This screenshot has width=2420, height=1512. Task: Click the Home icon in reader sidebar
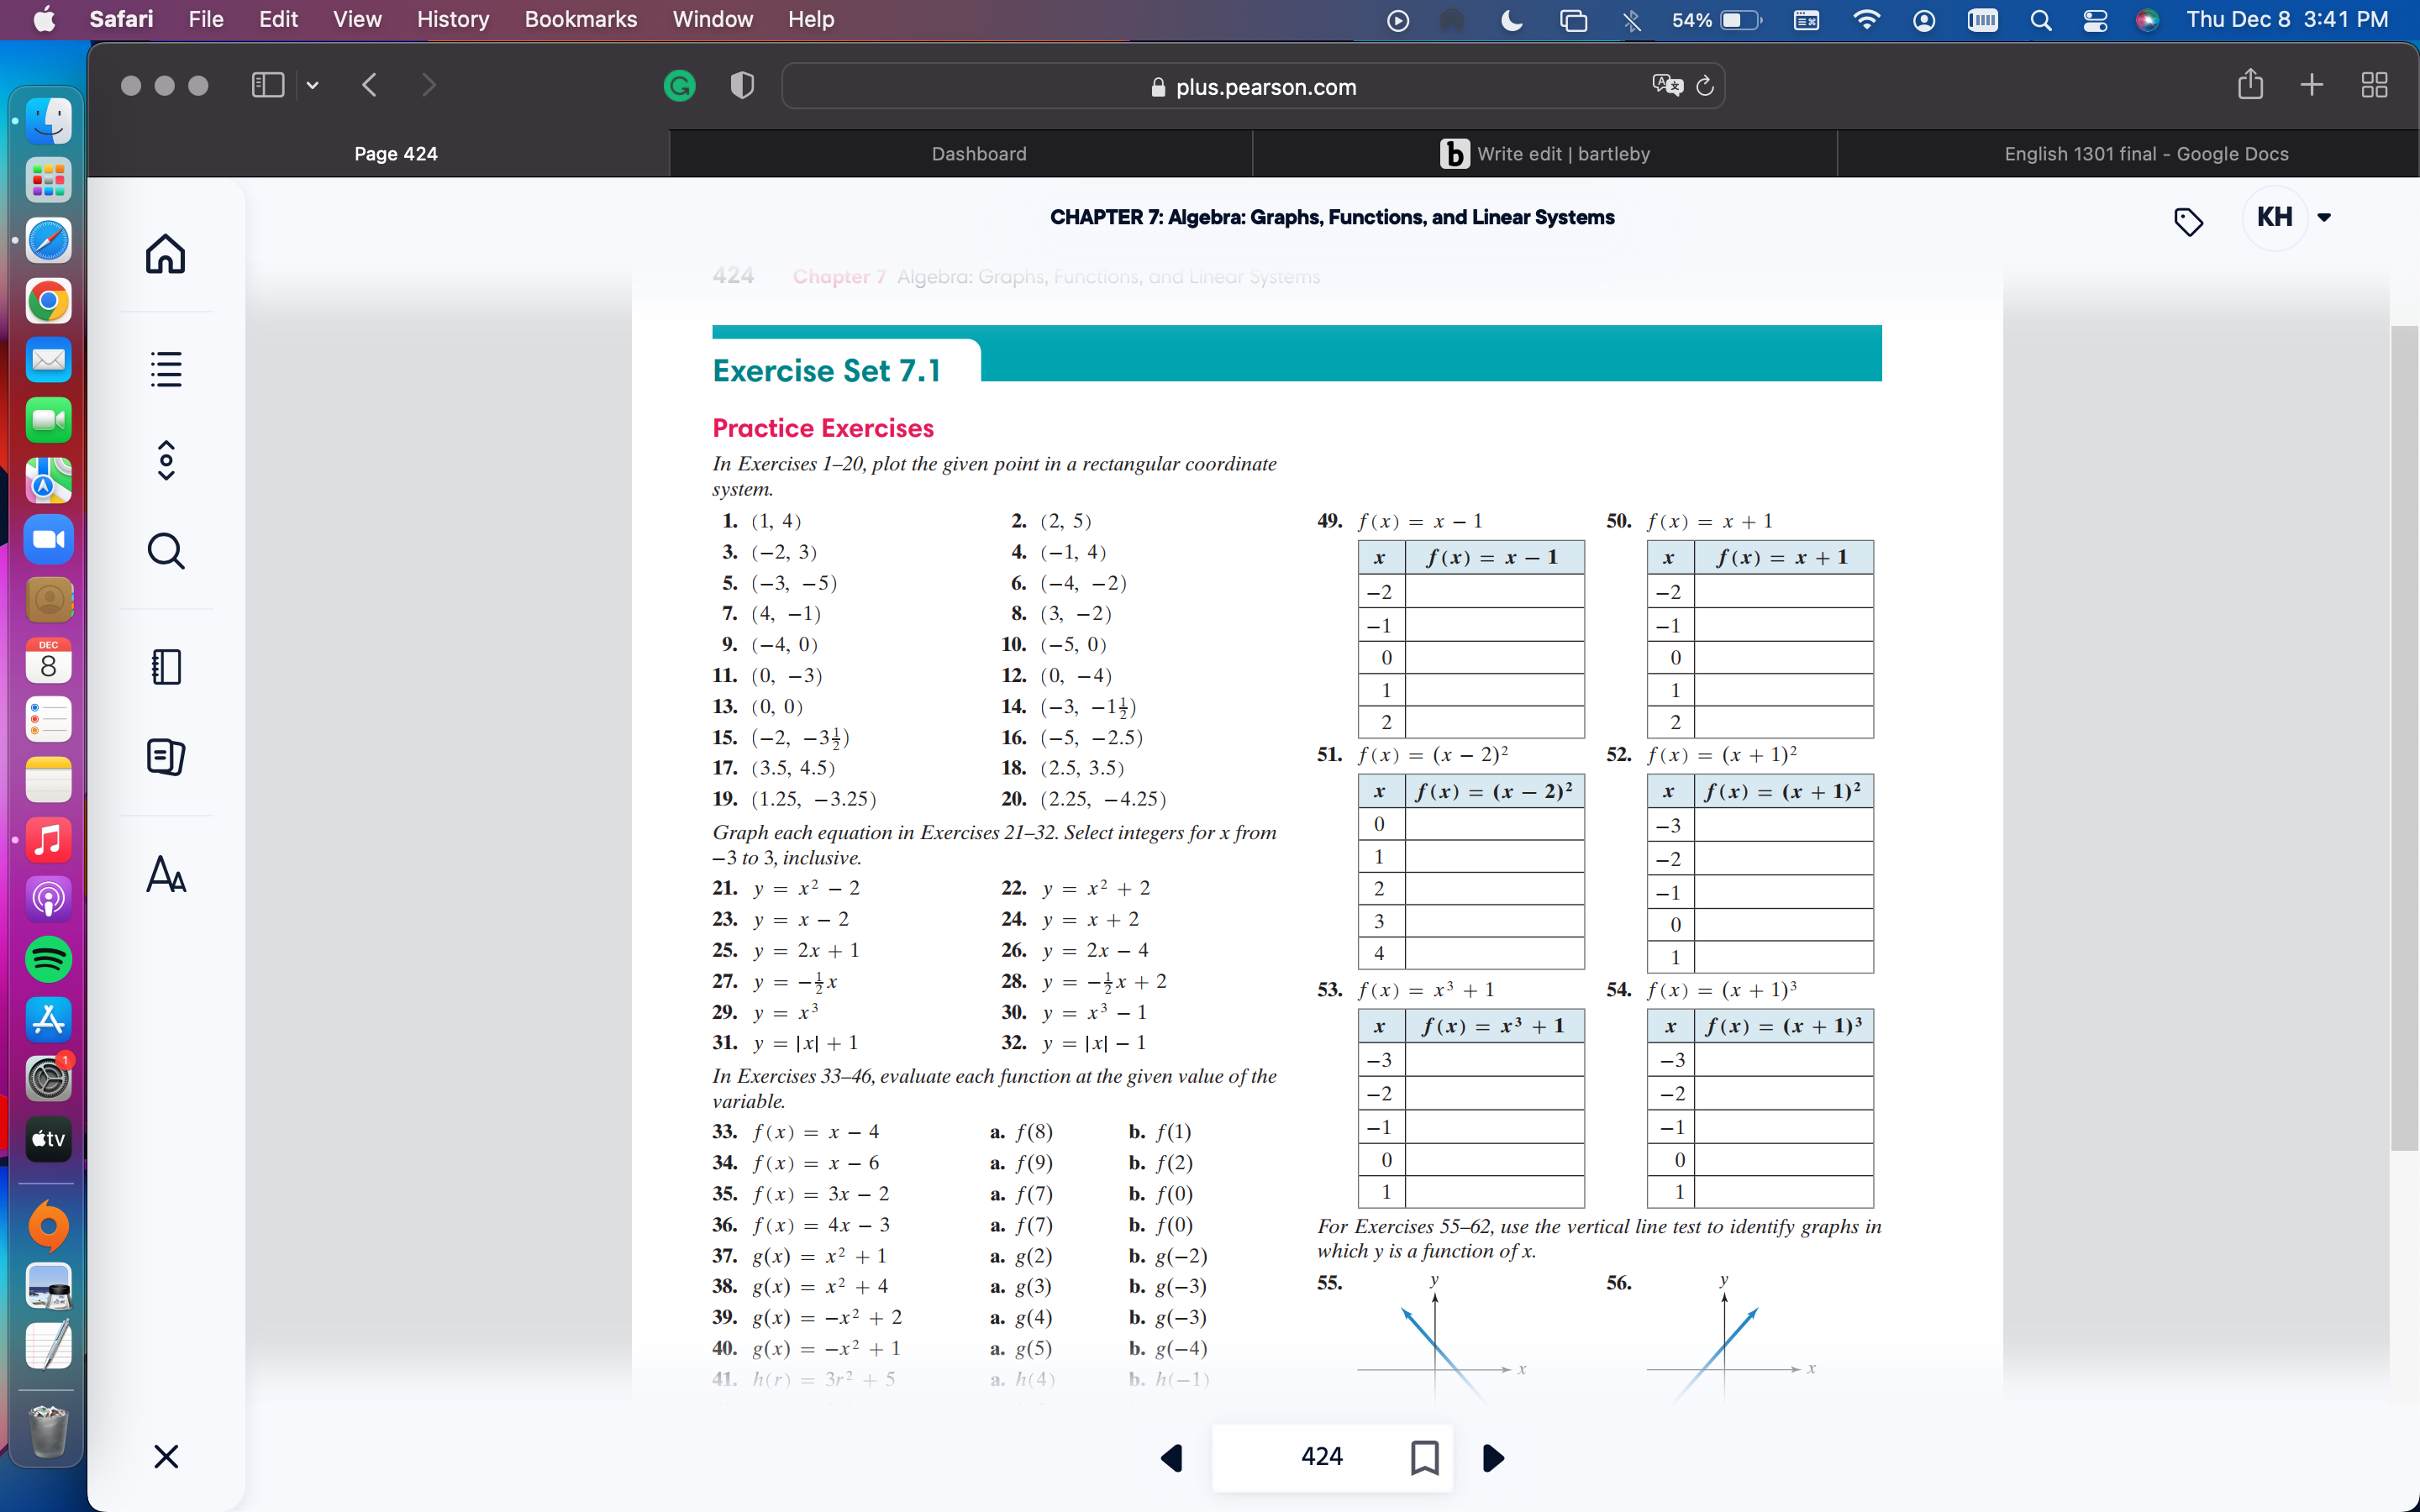[166, 254]
